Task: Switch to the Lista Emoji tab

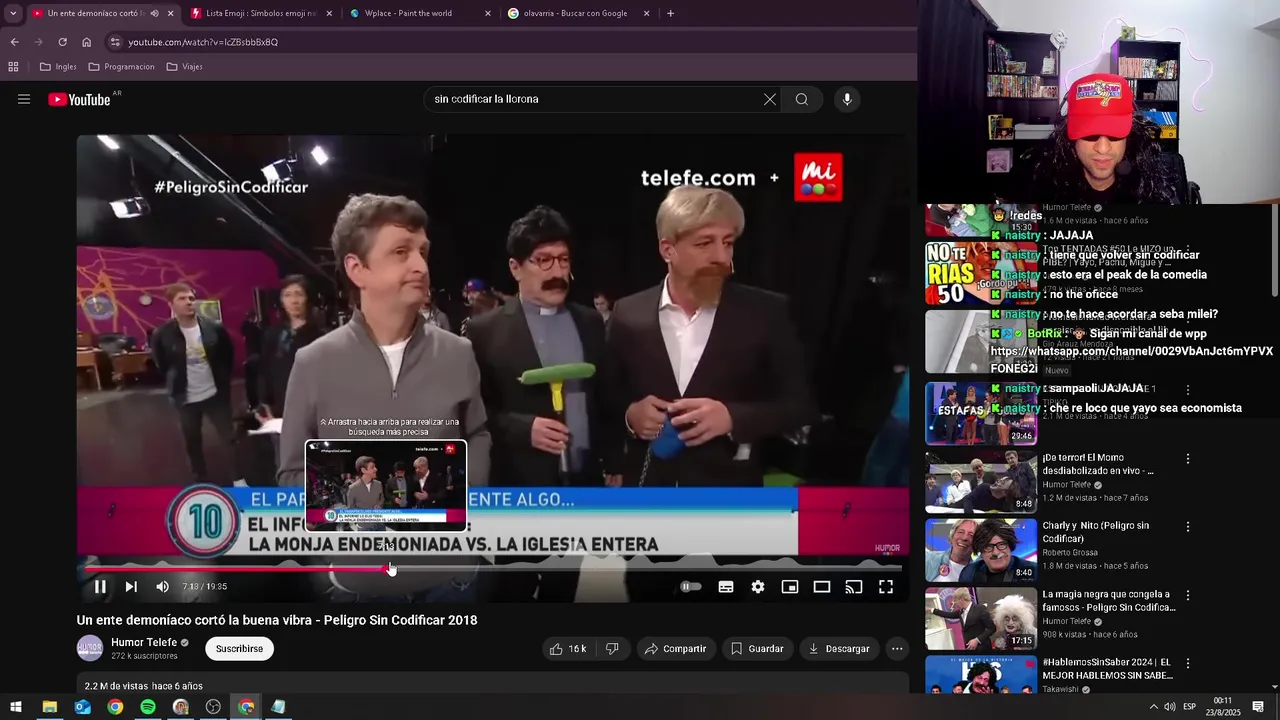Action: [260, 13]
